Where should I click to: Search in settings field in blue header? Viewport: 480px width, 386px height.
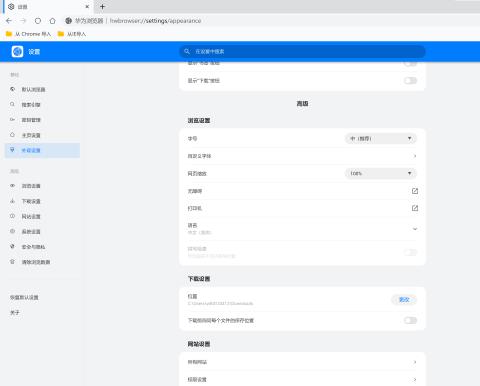coord(302,51)
